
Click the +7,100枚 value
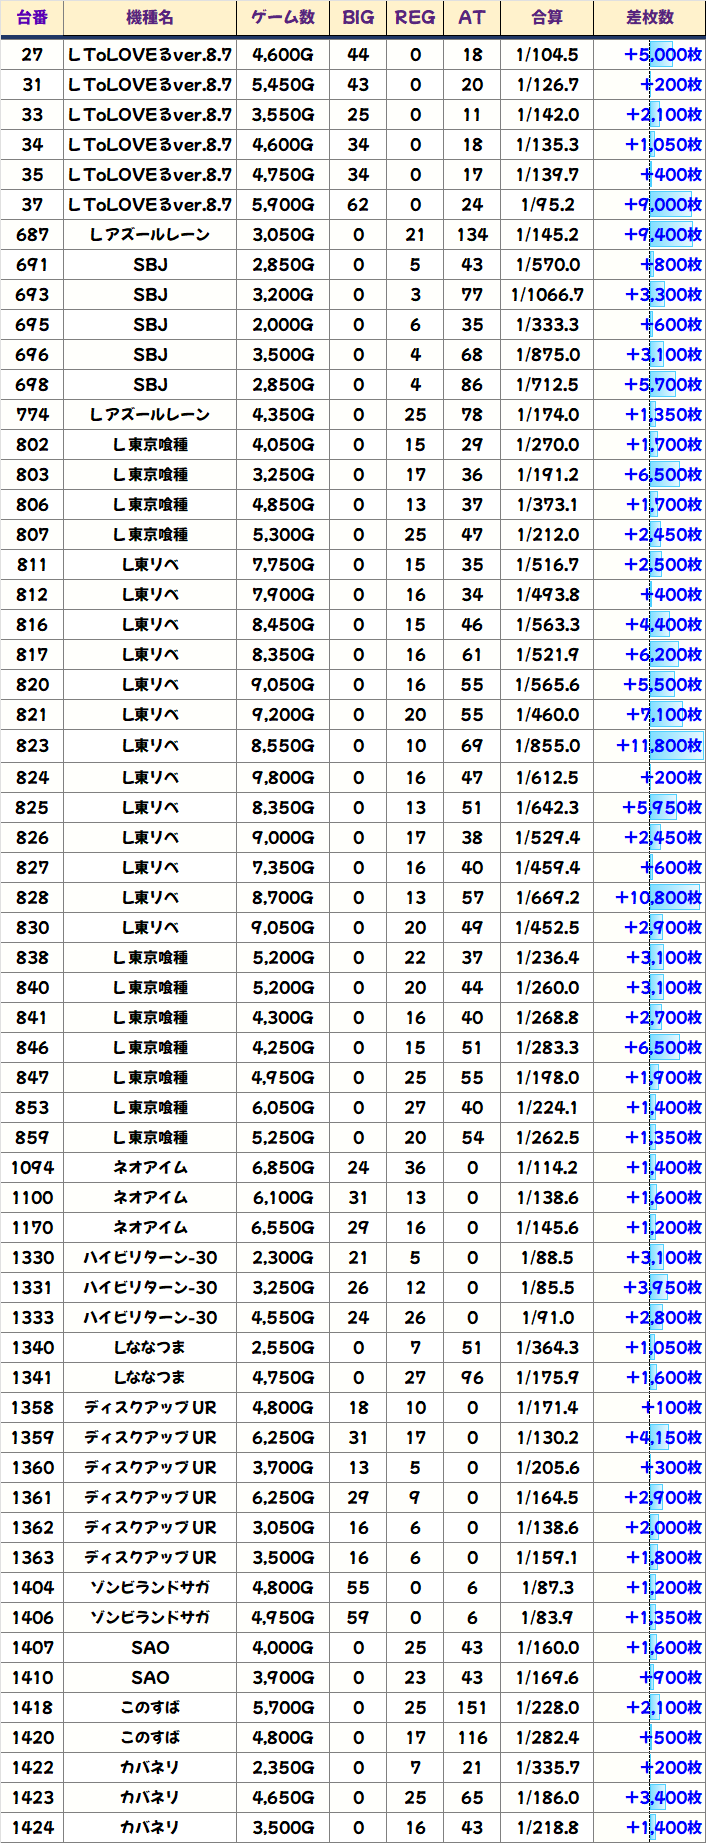[664, 715]
